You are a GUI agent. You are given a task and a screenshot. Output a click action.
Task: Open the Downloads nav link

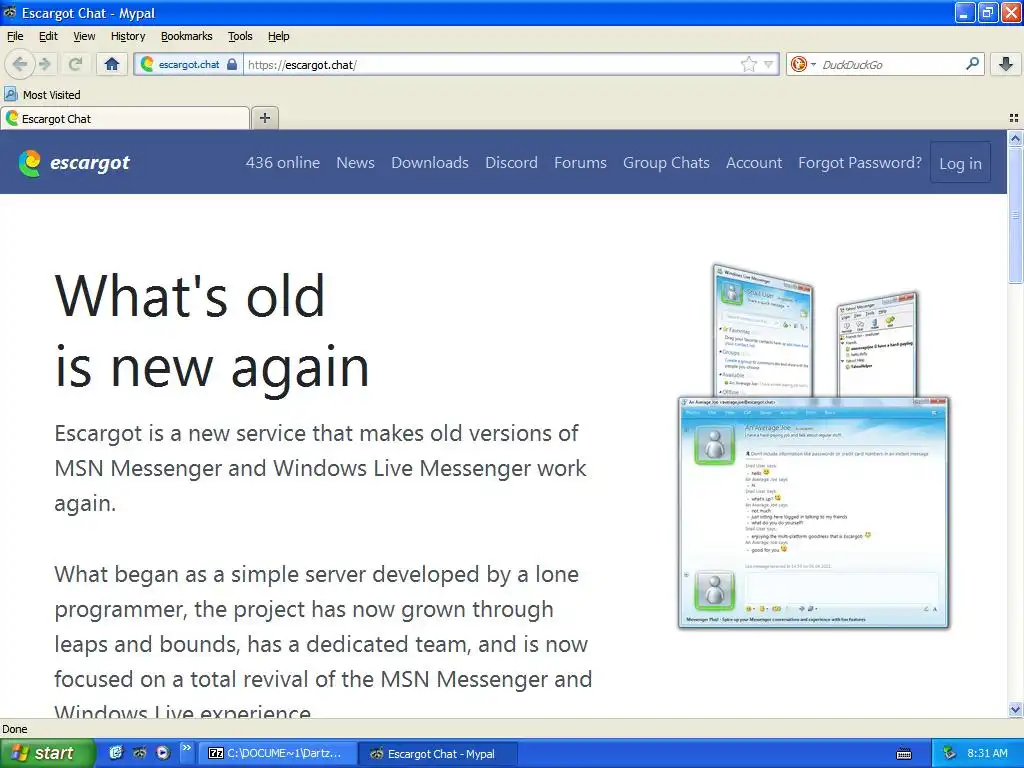(430, 163)
